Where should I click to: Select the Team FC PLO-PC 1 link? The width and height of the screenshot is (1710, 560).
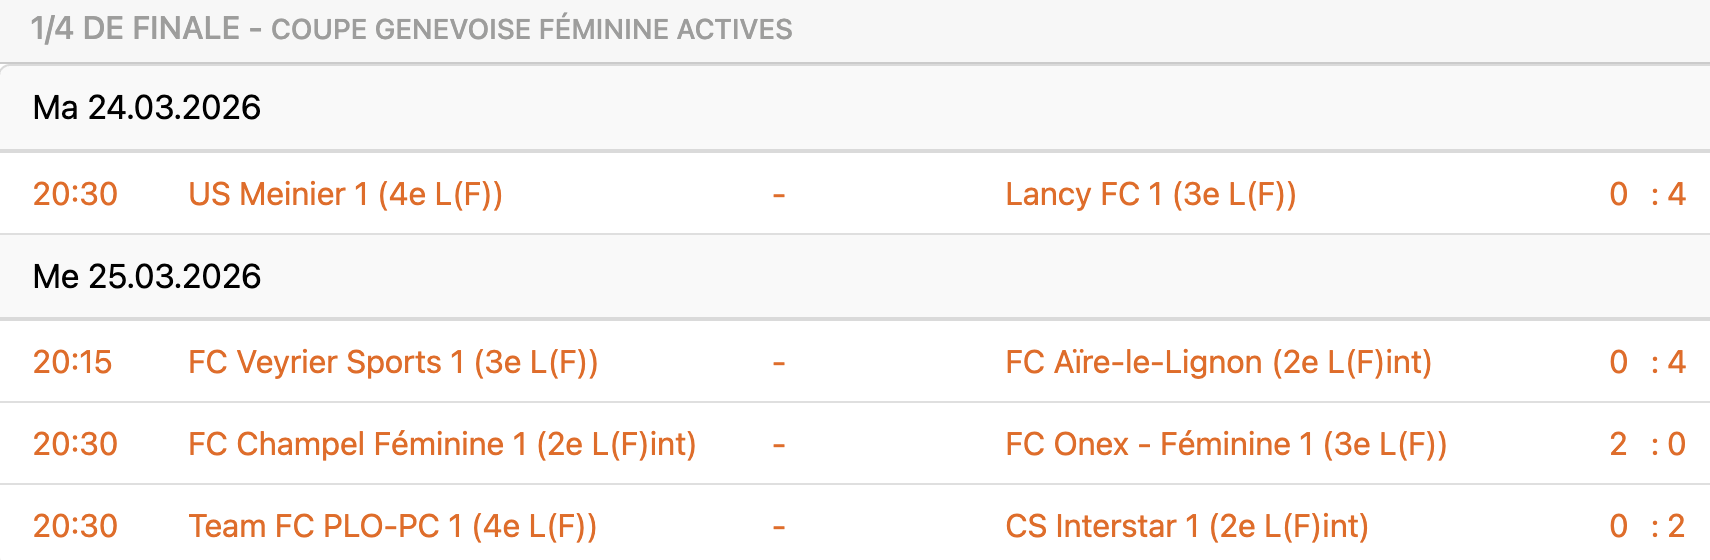pyautogui.click(x=392, y=526)
